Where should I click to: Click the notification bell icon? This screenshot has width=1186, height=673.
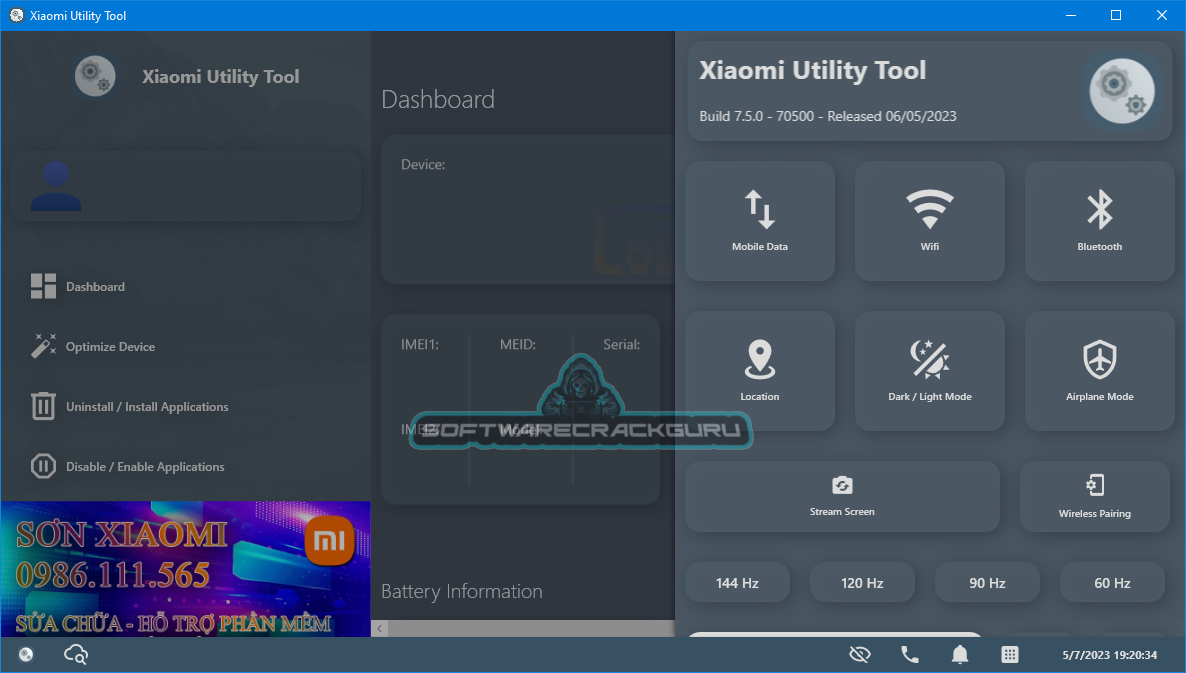(x=960, y=654)
